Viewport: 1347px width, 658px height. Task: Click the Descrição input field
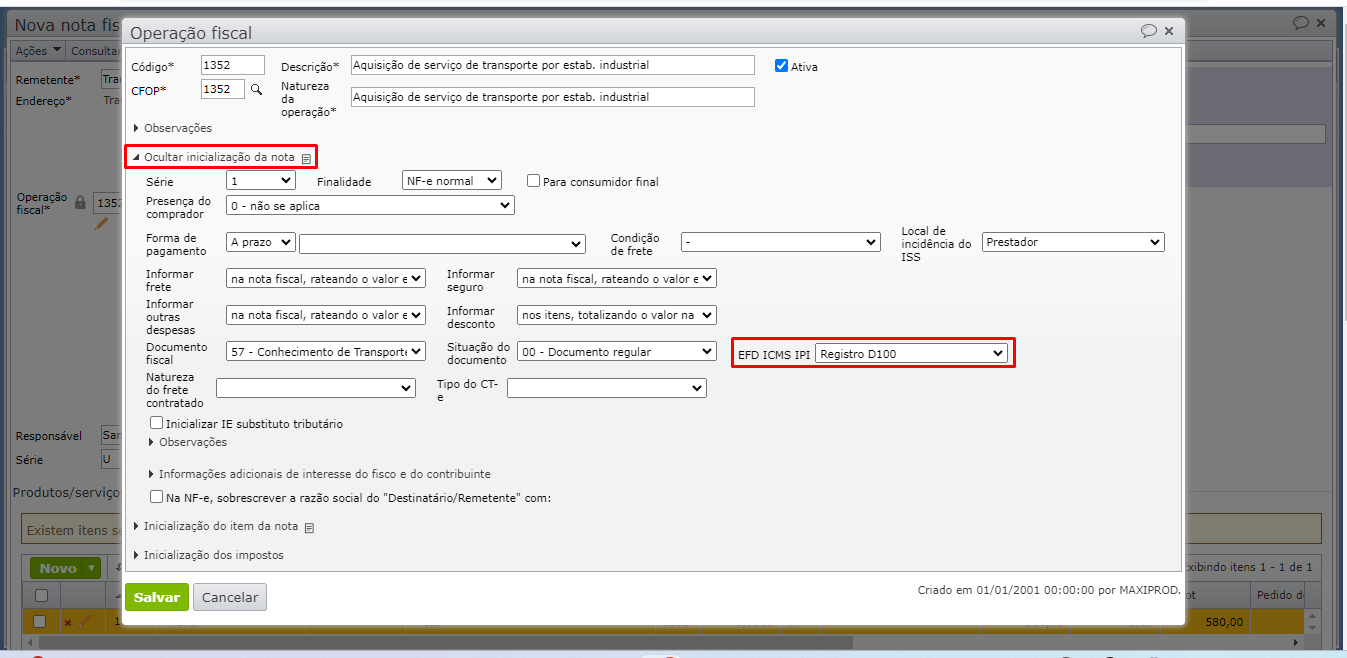tap(553, 65)
